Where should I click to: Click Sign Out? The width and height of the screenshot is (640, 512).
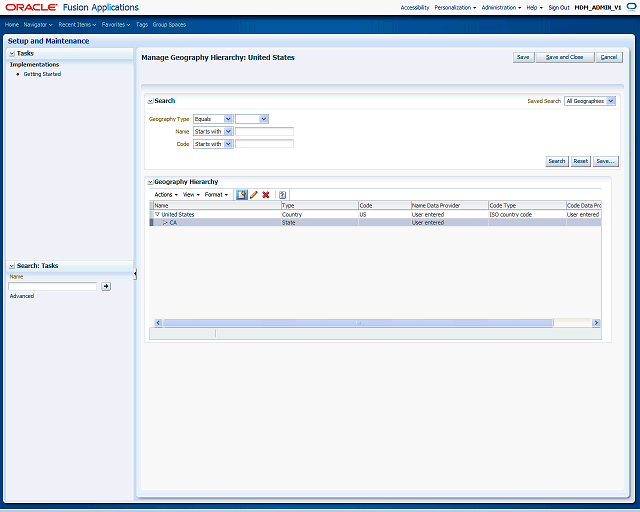click(559, 7)
